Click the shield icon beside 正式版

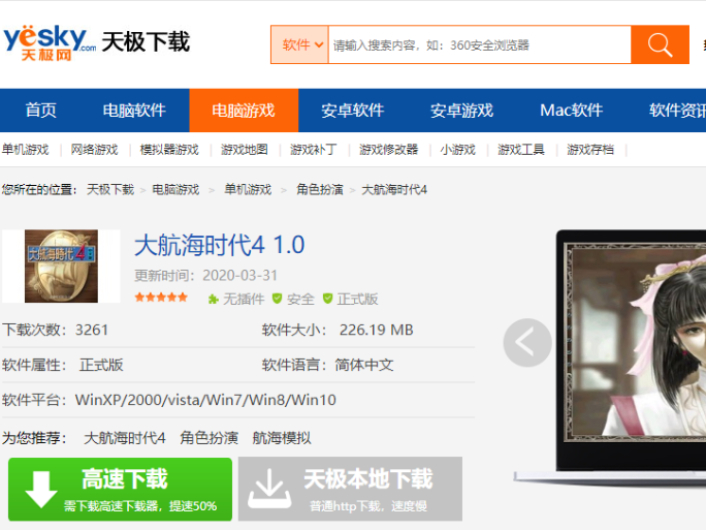(x=328, y=298)
